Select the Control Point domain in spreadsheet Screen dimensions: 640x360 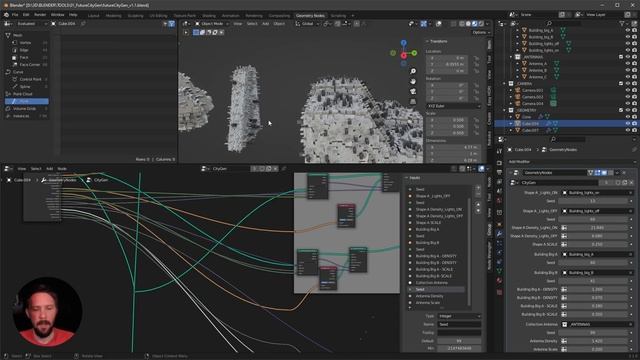[31, 79]
